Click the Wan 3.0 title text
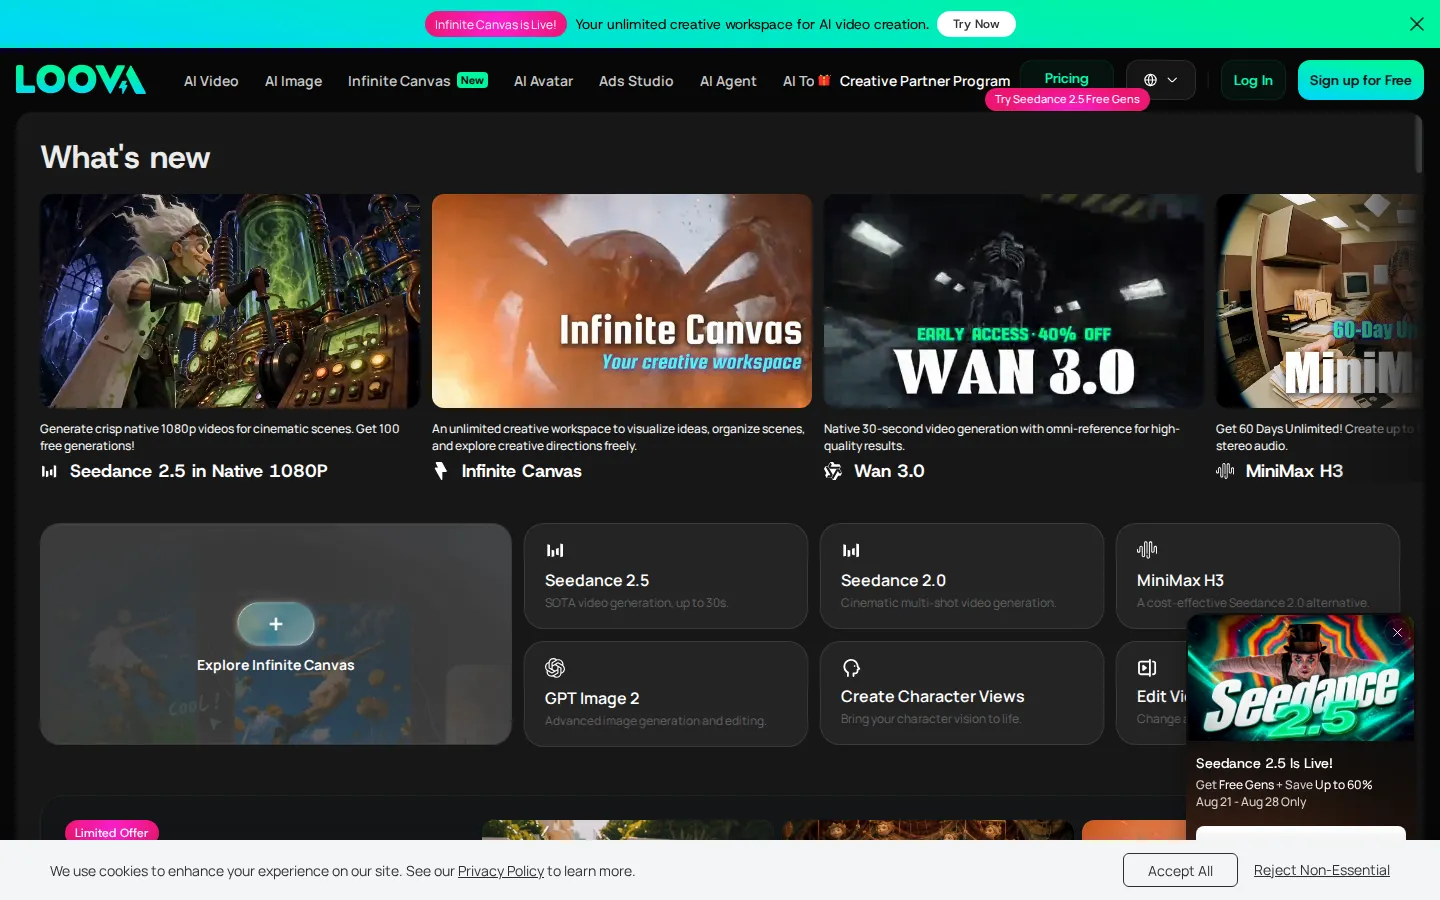Viewport: 1440px width, 900px height. pos(889,471)
